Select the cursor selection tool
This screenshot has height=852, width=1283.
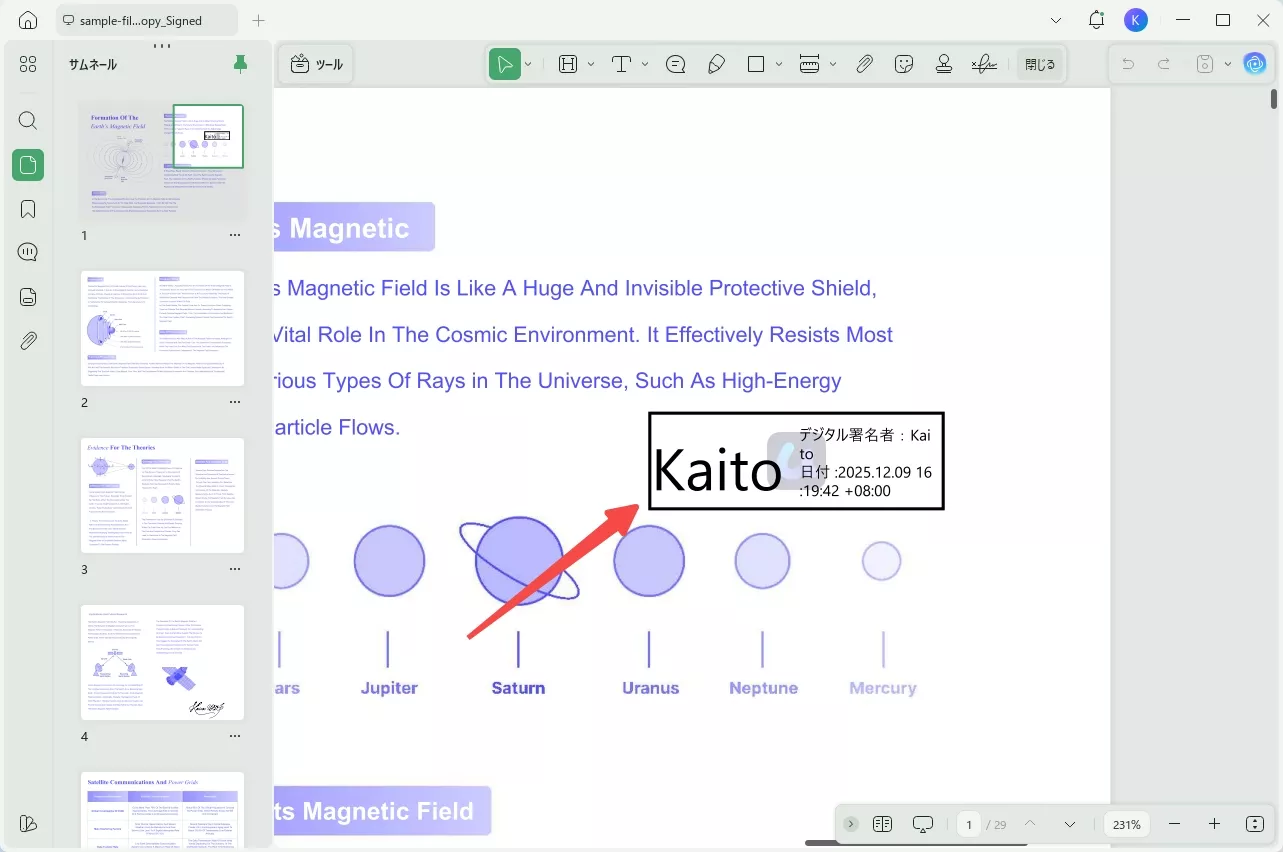[x=505, y=64]
